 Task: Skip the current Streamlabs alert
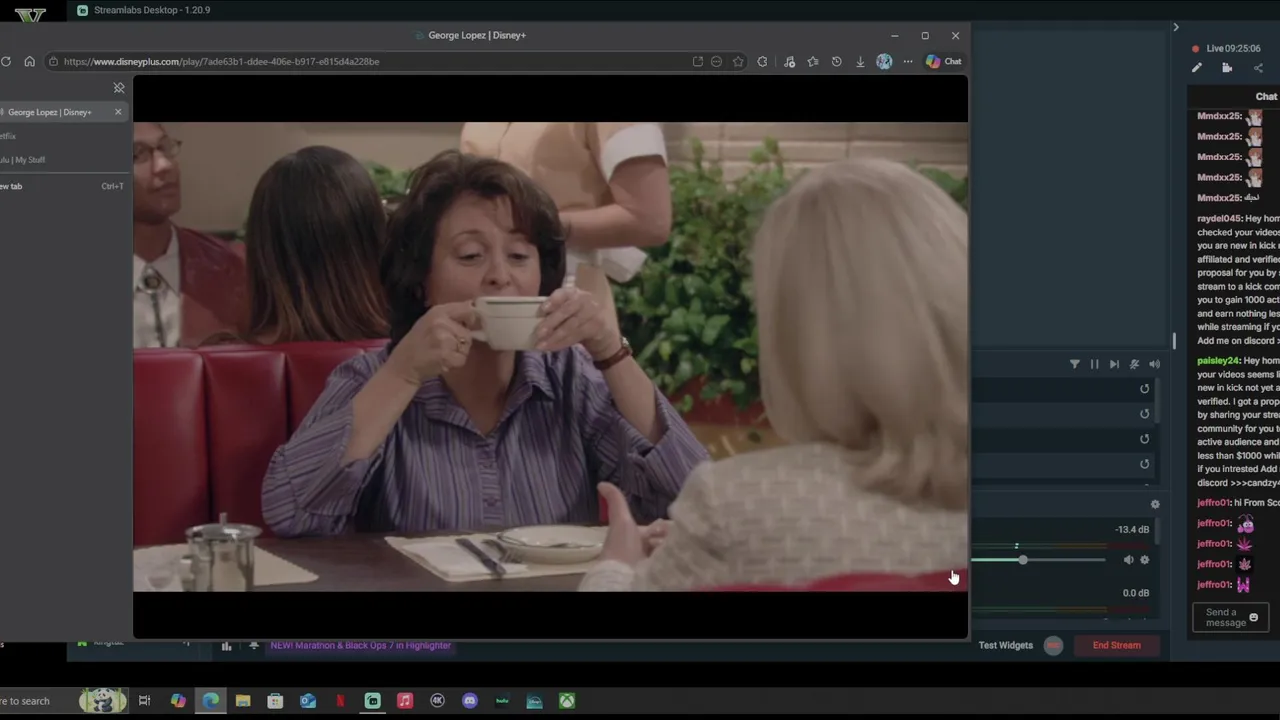click(1114, 364)
